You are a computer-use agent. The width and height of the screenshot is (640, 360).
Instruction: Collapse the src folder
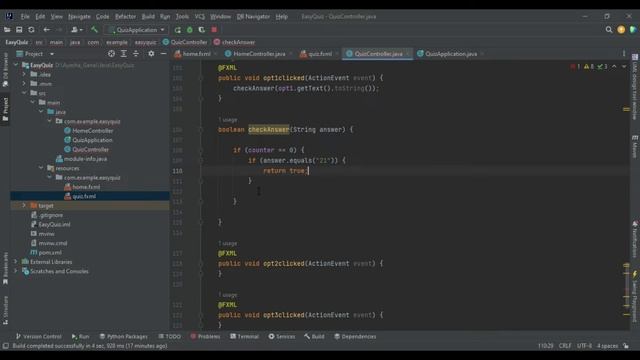[x=24, y=93]
